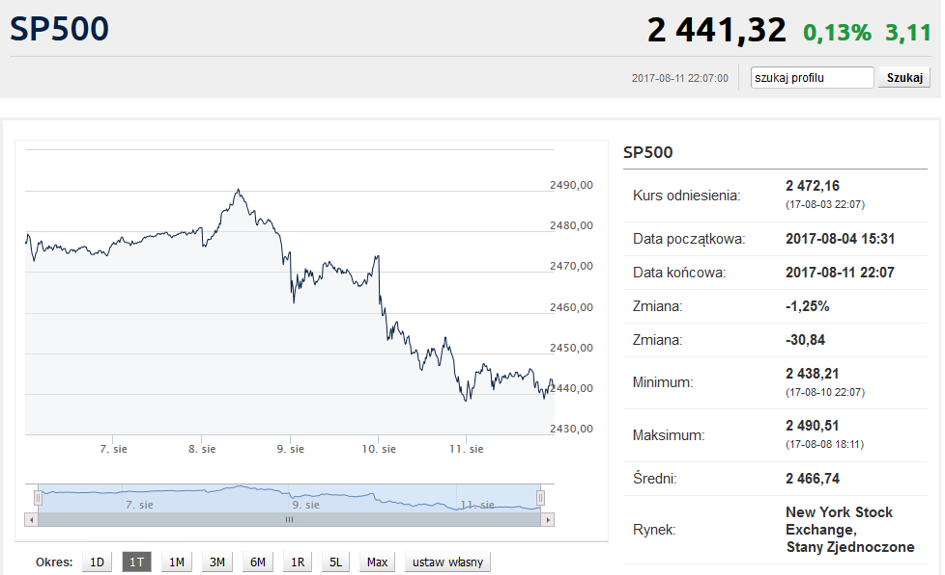Click the chart peak near 2490 on 8 sie
Viewport: 945px width, 575px height.
tap(238, 190)
